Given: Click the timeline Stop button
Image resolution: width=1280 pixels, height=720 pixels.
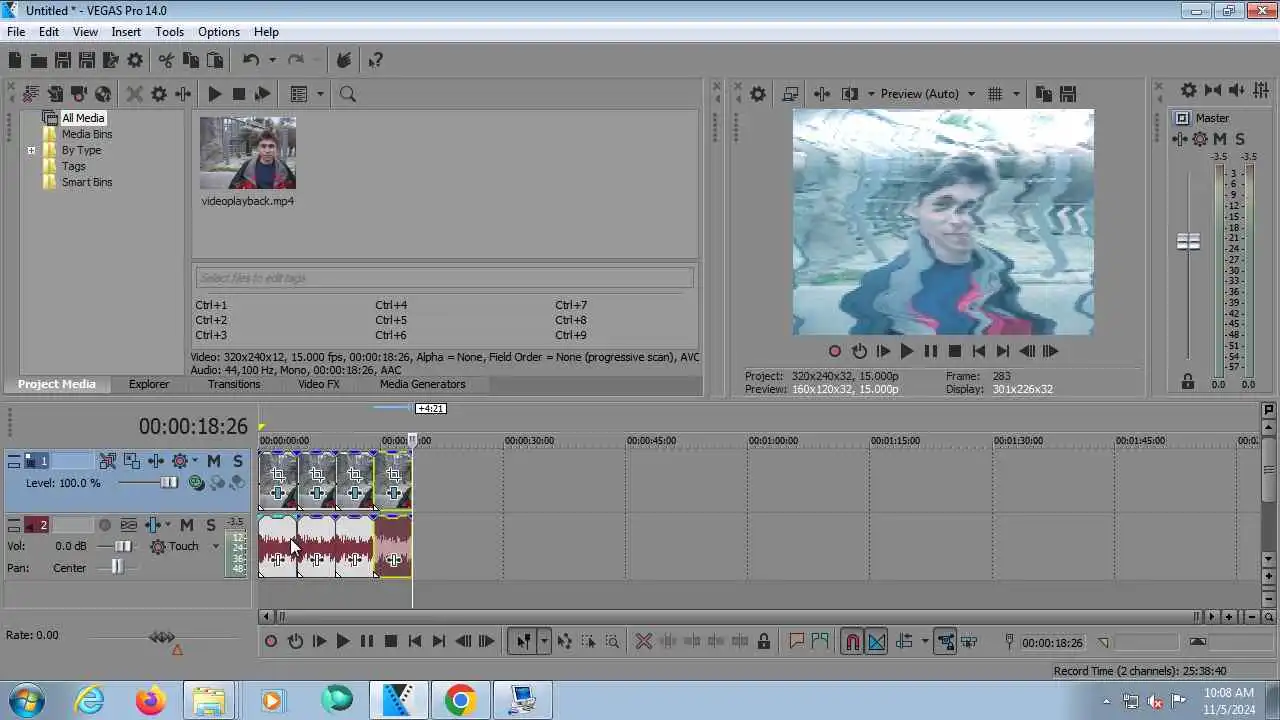Looking at the screenshot, I should 391,642.
